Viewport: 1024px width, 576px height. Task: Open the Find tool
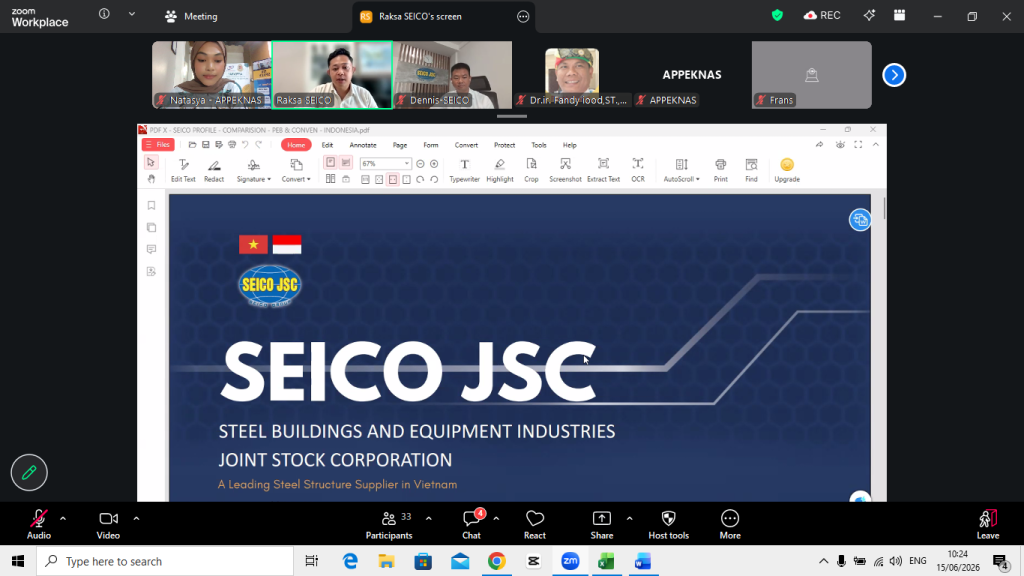pyautogui.click(x=752, y=170)
